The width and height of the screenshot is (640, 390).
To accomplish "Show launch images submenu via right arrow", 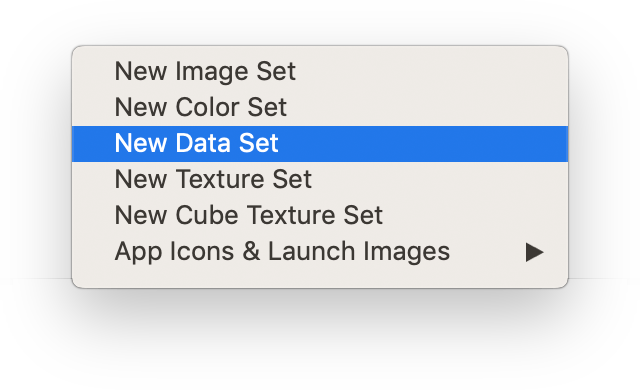I will pyautogui.click(x=534, y=252).
